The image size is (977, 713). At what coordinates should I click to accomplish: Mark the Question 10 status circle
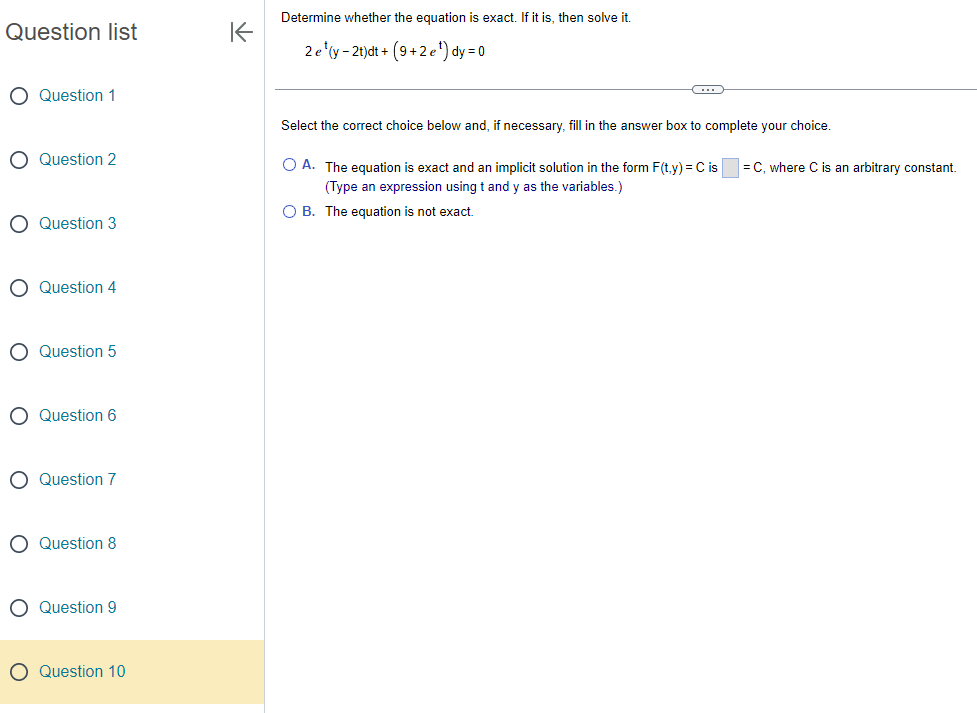click(x=17, y=671)
